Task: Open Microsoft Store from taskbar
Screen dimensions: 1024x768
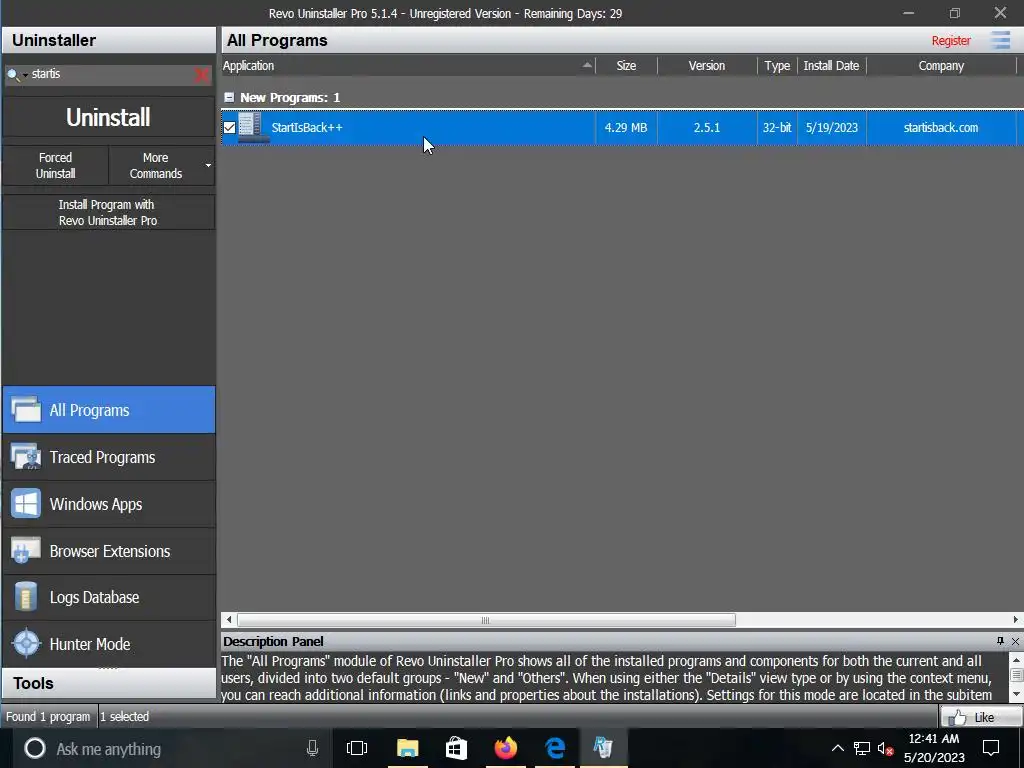Action: pos(456,748)
